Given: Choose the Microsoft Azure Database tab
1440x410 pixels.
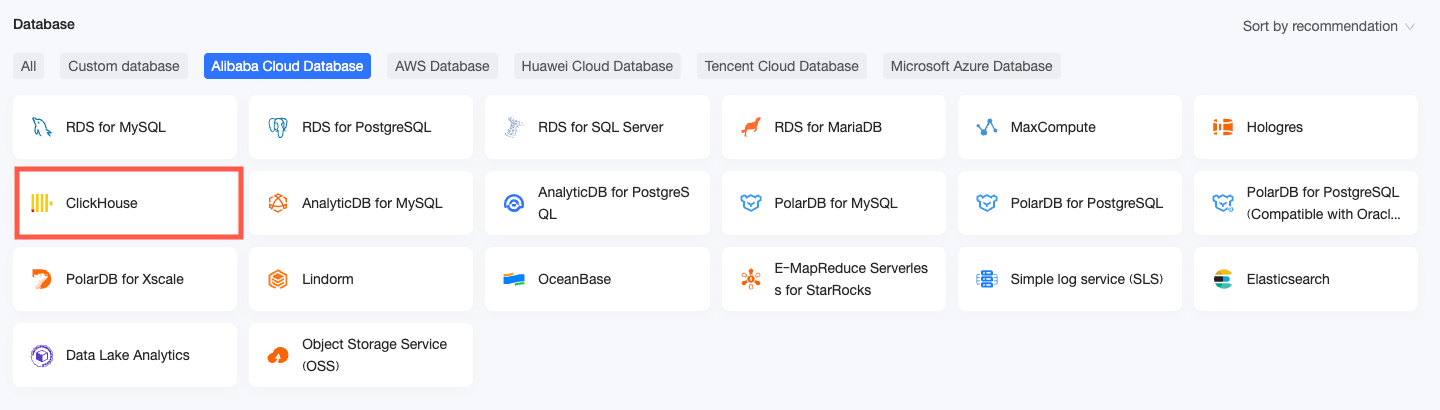Looking at the screenshot, I should [x=972, y=66].
